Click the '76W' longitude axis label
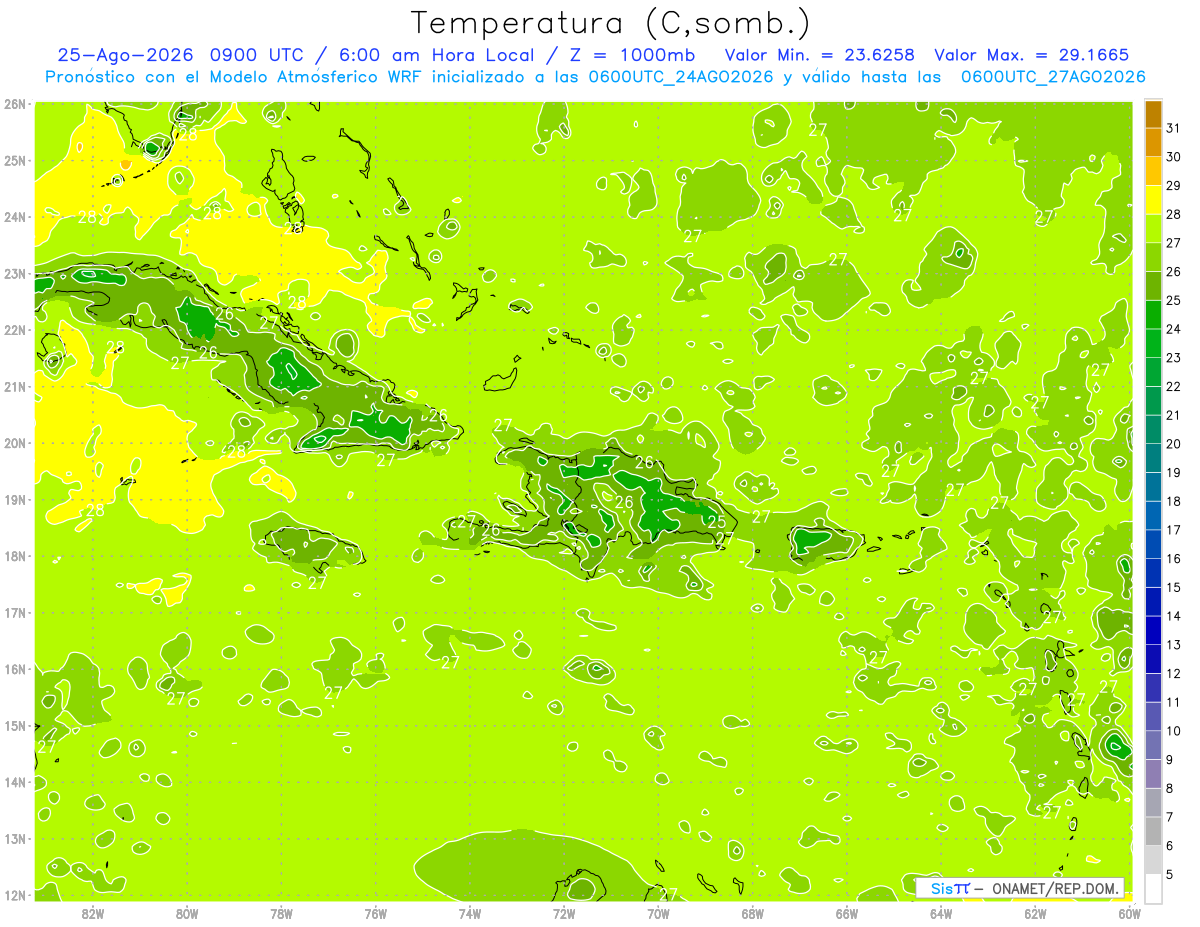 pos(376,913)
